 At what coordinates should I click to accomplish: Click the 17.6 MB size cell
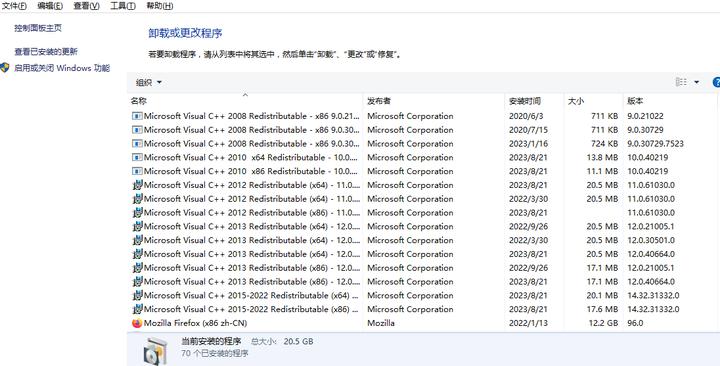tap(602, 309)
